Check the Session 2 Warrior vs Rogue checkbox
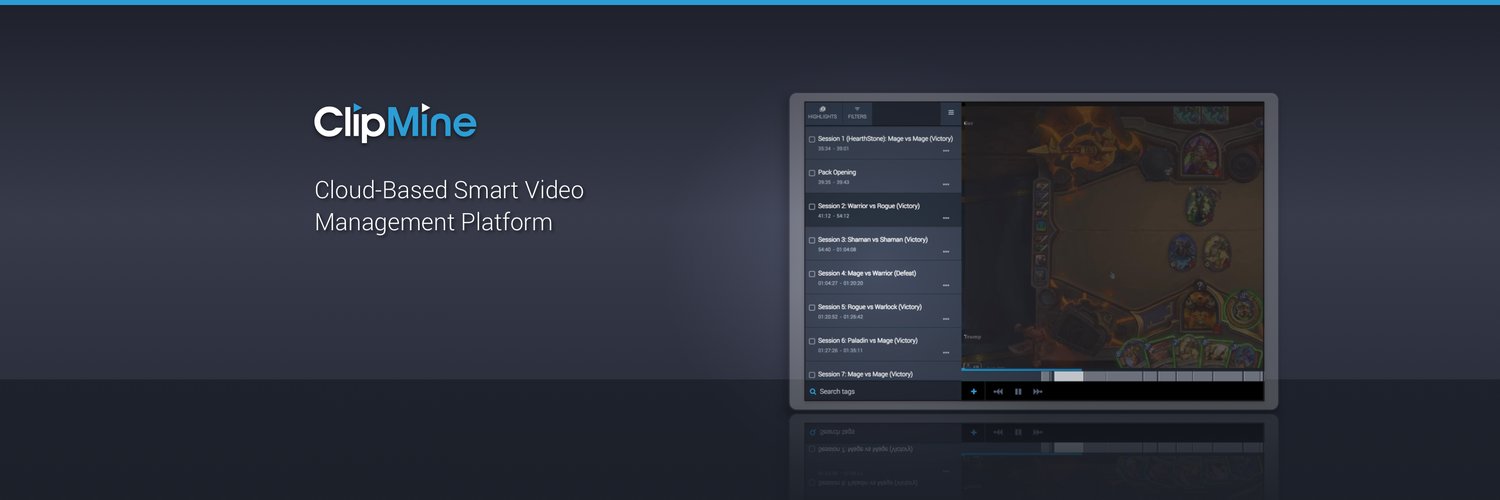The image size is (1500, 500). 812,206
